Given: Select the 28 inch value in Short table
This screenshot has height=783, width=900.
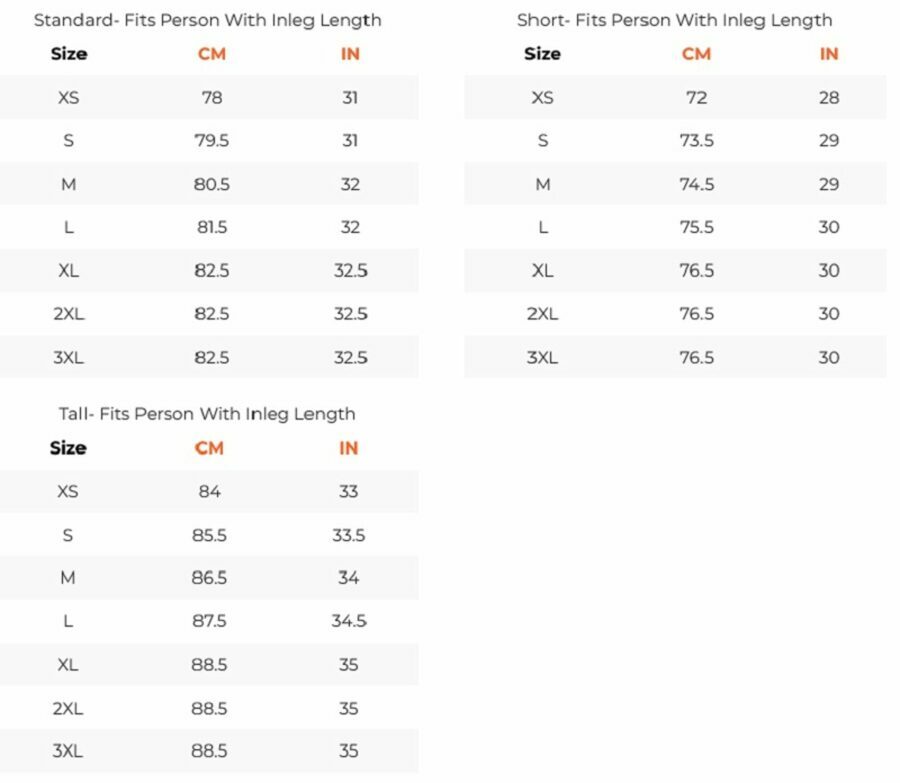Looking at the screenshot, I should (829, 98).
